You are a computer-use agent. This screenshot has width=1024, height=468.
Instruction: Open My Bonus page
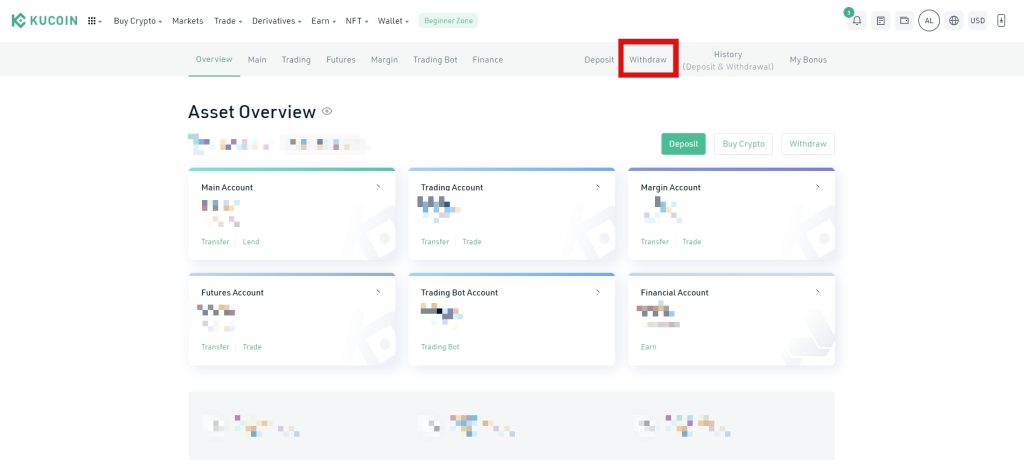click(x=808, y=59)
